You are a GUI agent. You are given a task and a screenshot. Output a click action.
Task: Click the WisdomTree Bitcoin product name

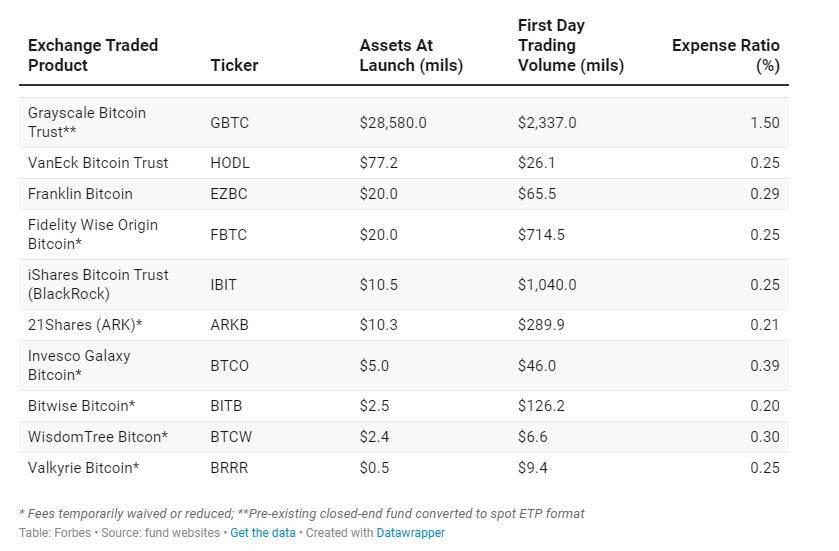(98, 437)
